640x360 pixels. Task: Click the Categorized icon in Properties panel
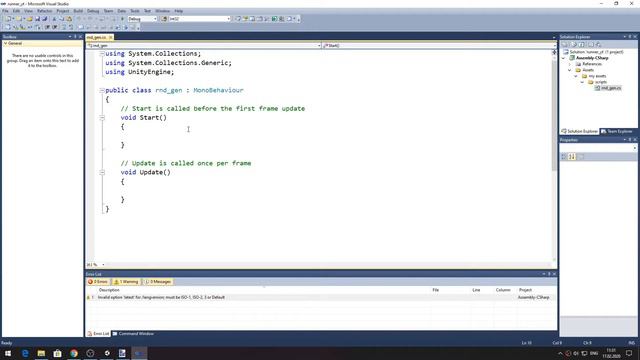point(564,157)
